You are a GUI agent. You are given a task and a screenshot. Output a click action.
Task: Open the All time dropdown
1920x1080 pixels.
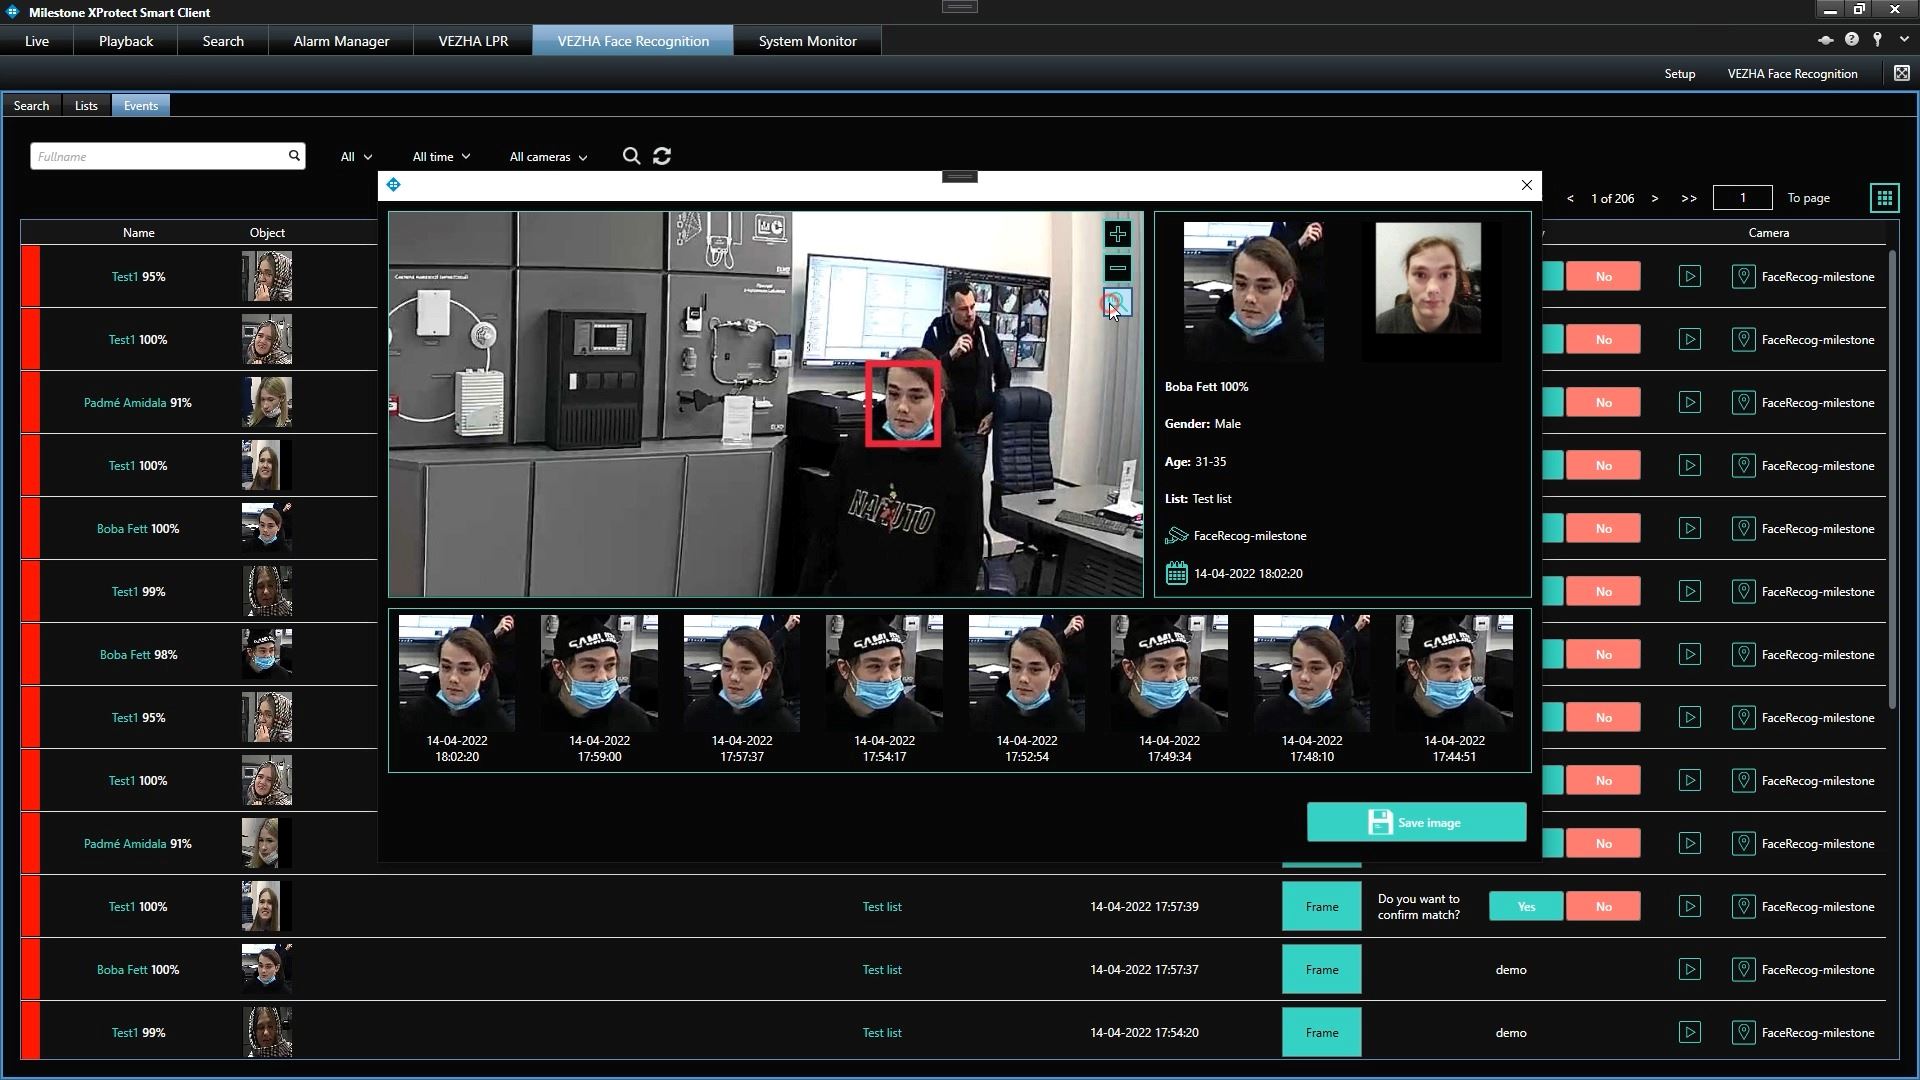(x=441, y=157)
